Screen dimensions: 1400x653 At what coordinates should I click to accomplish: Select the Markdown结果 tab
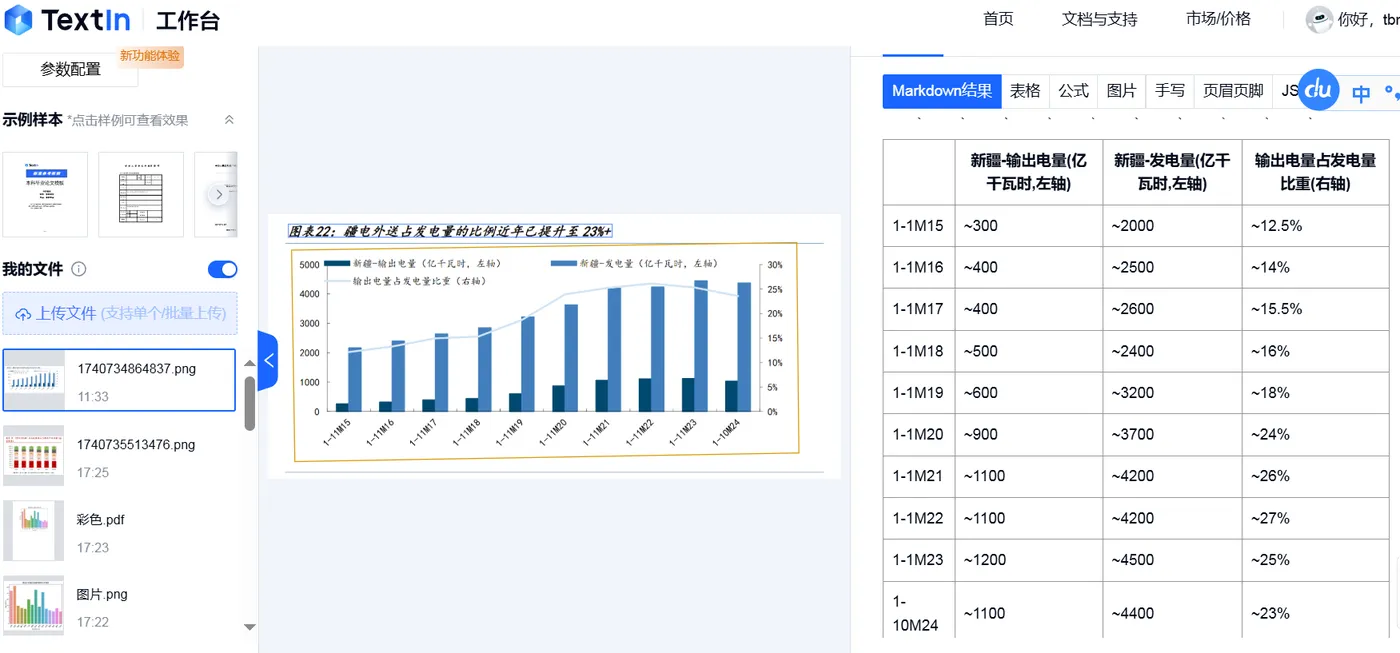tap(942, 91)
